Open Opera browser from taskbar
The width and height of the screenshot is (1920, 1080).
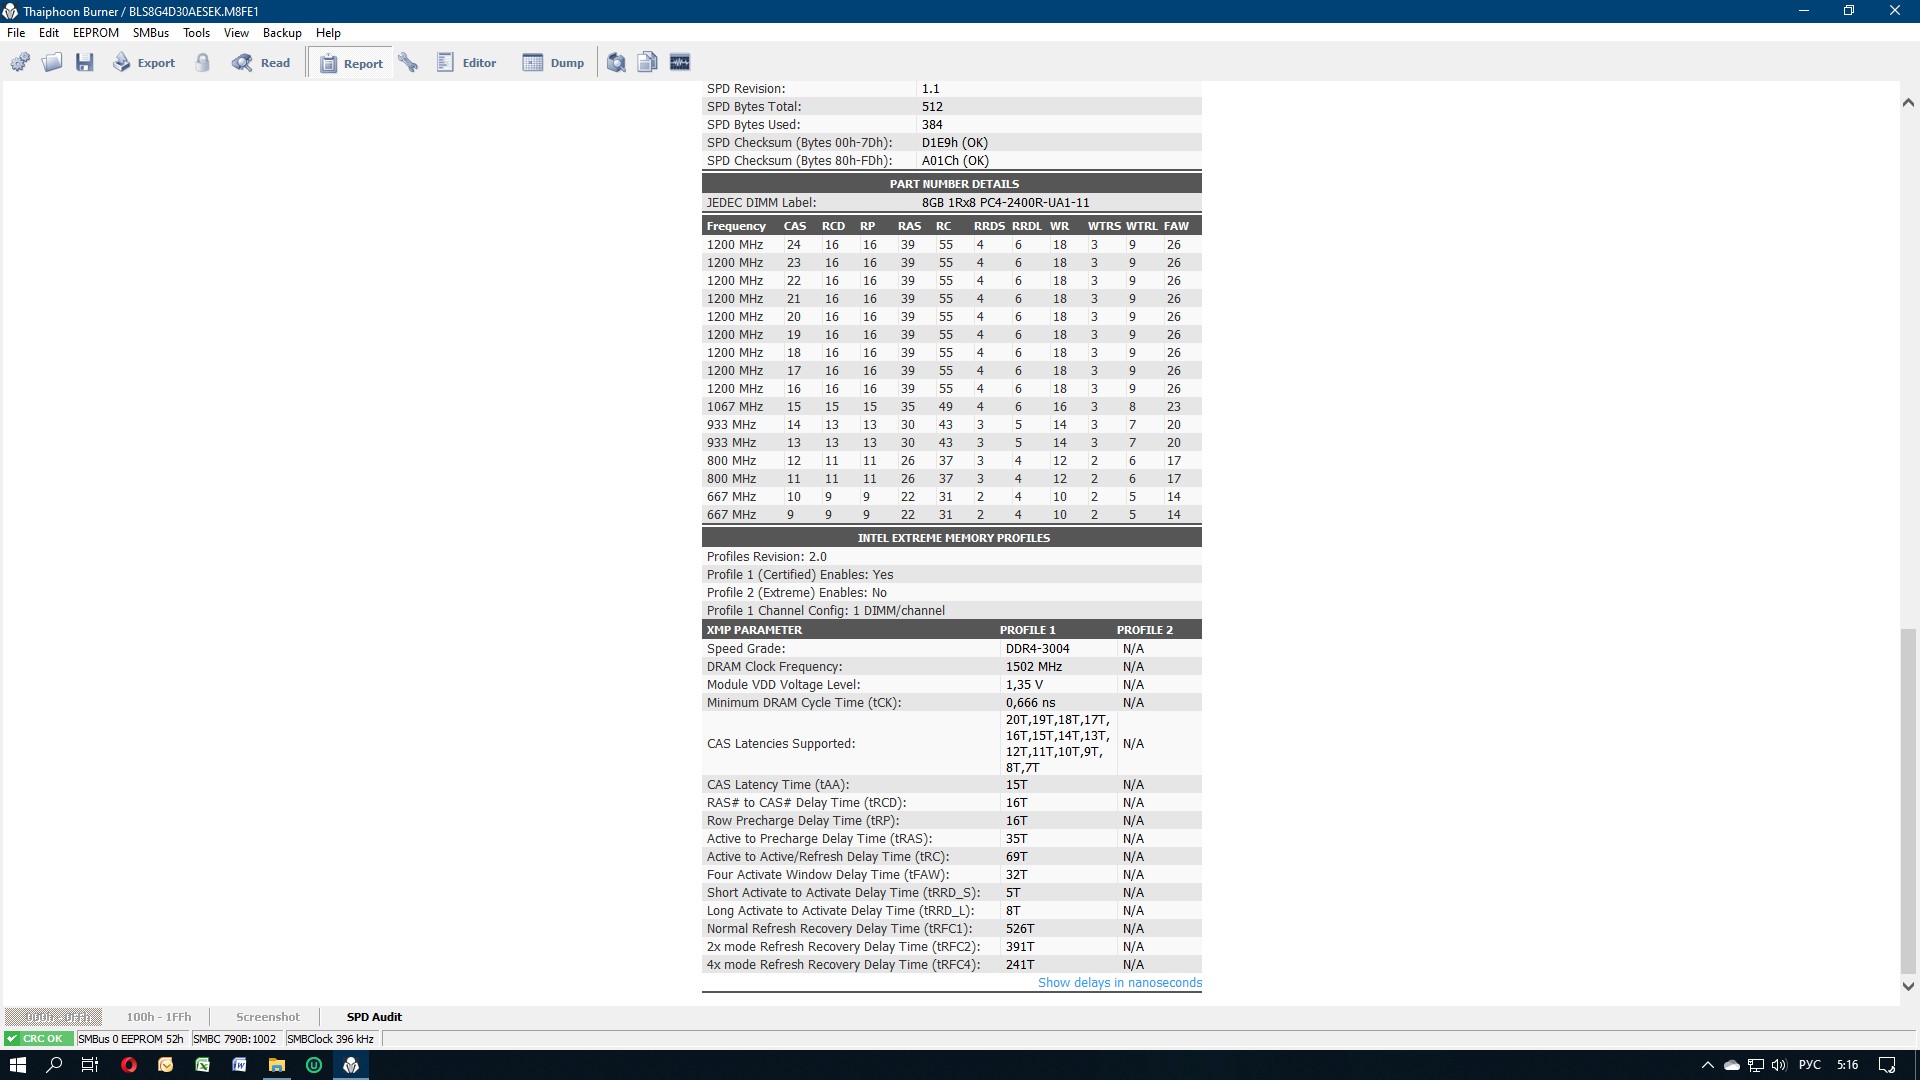click(x=129, y=1065)
